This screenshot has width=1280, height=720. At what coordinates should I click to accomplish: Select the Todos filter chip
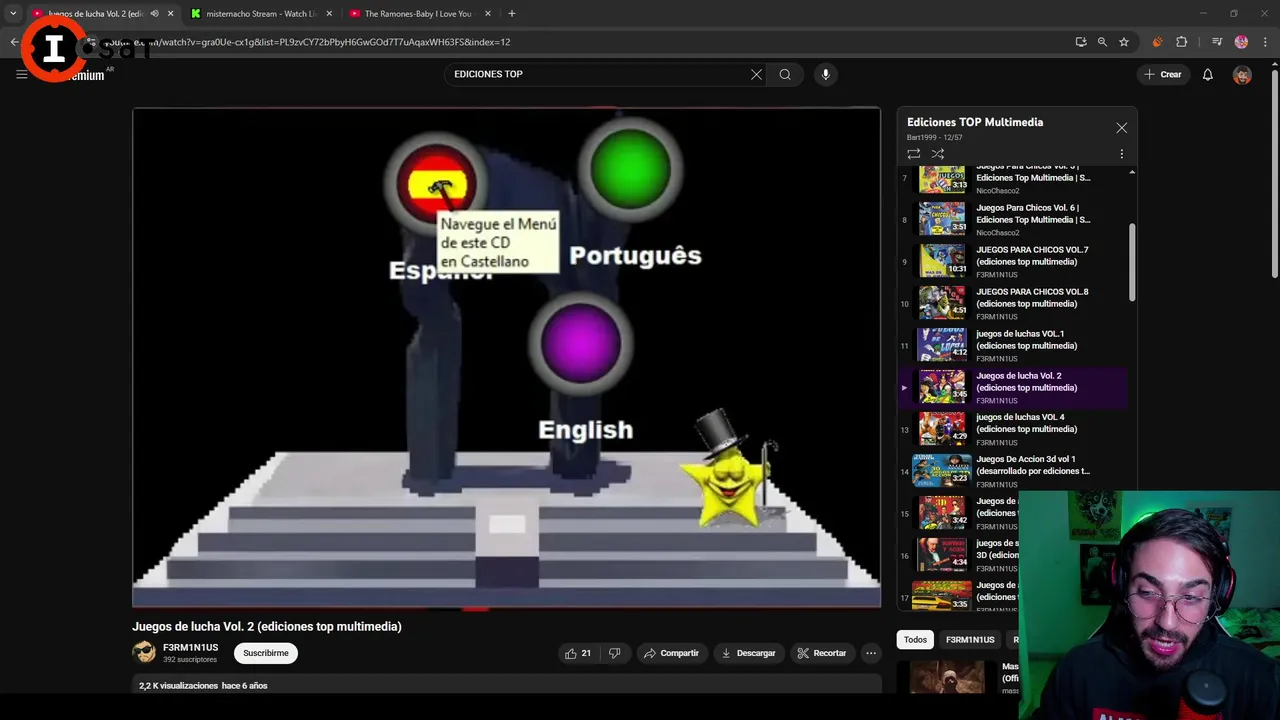click(916, 640)
